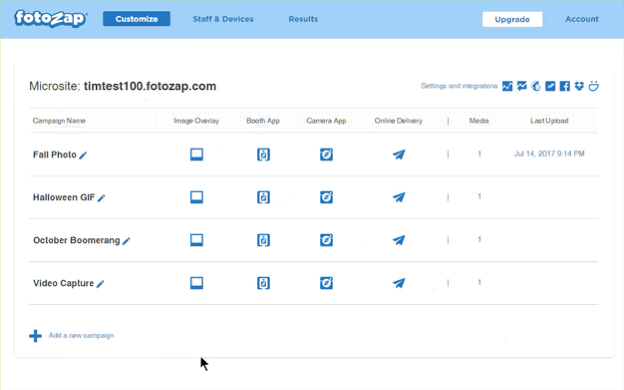
Task: Click the Media column header
Action: point(479,121)
